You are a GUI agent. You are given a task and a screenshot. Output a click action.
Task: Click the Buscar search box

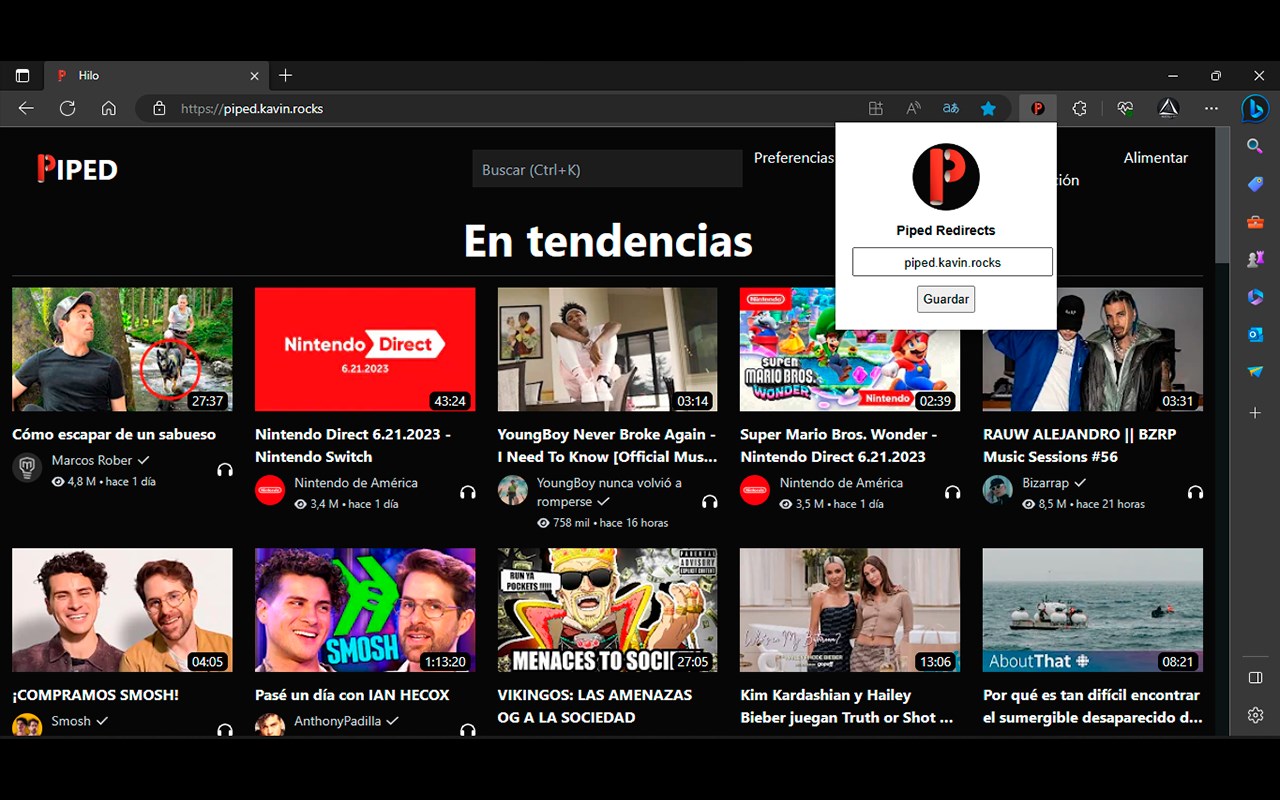(607, 169)
